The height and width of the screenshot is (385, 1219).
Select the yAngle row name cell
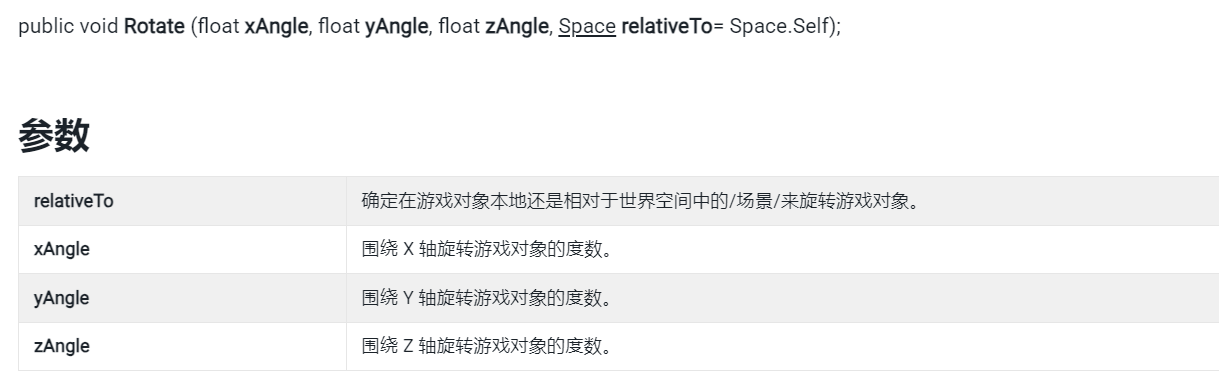[182, 298]
